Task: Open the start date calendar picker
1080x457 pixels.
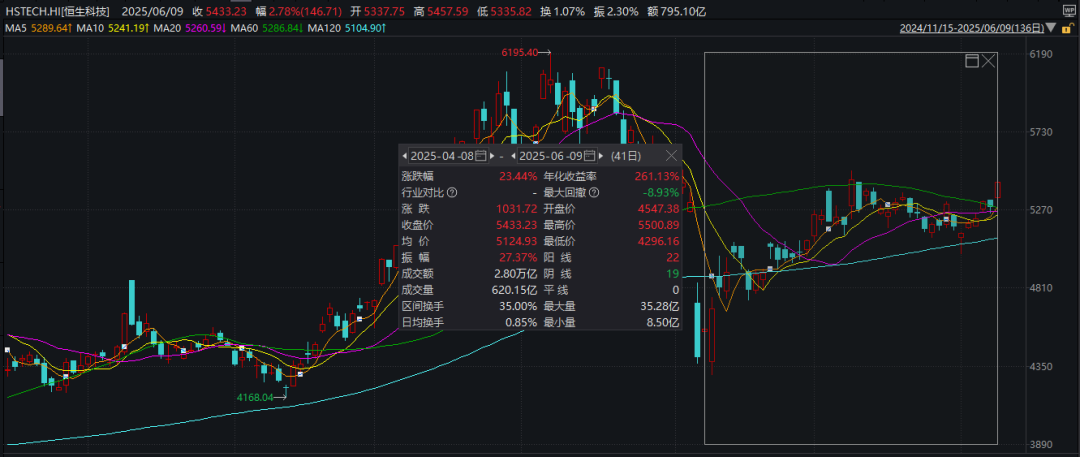Action: pos(480,156)
